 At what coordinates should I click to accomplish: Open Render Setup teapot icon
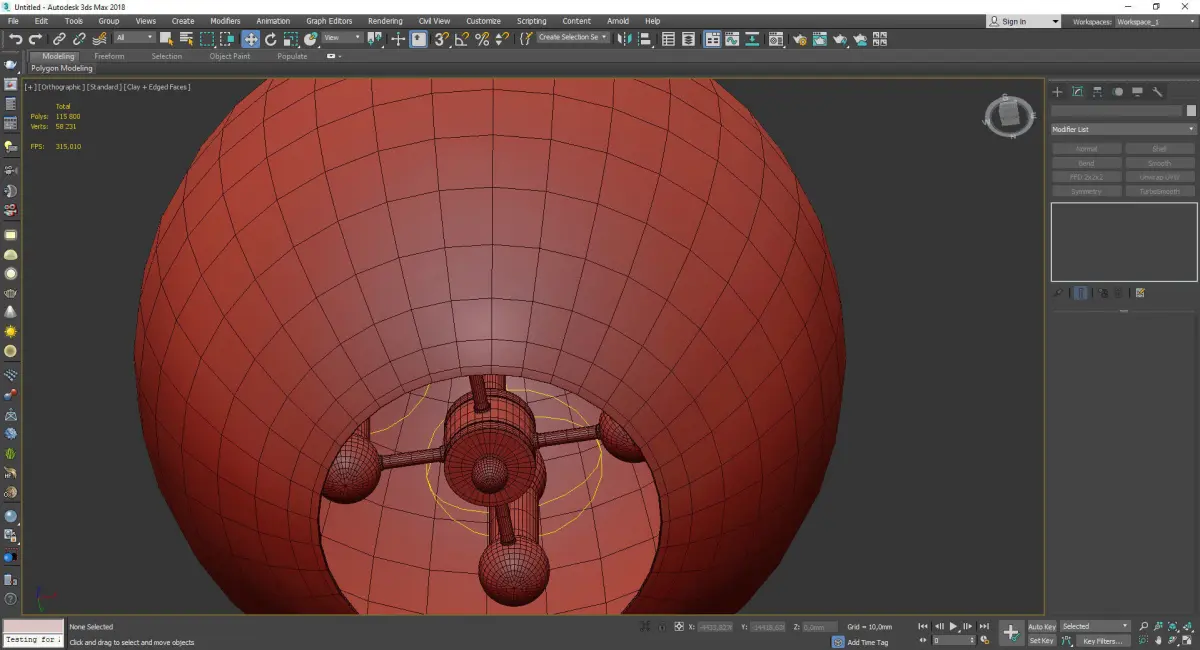click(800, 39)
